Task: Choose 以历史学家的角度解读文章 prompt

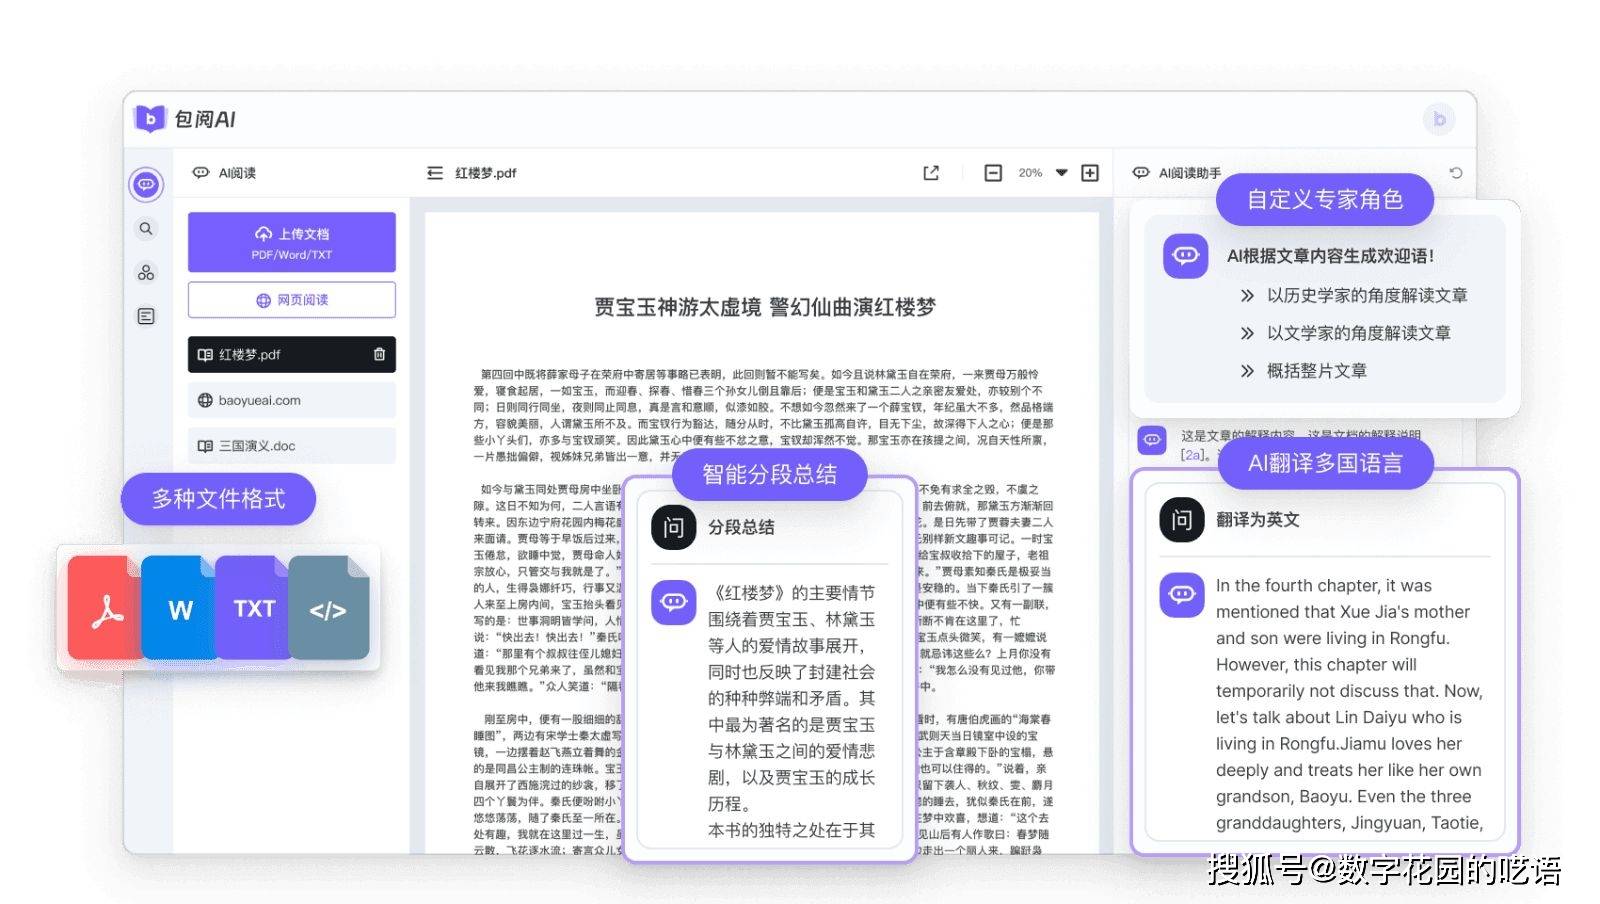Action: (x=1366, y=295)
